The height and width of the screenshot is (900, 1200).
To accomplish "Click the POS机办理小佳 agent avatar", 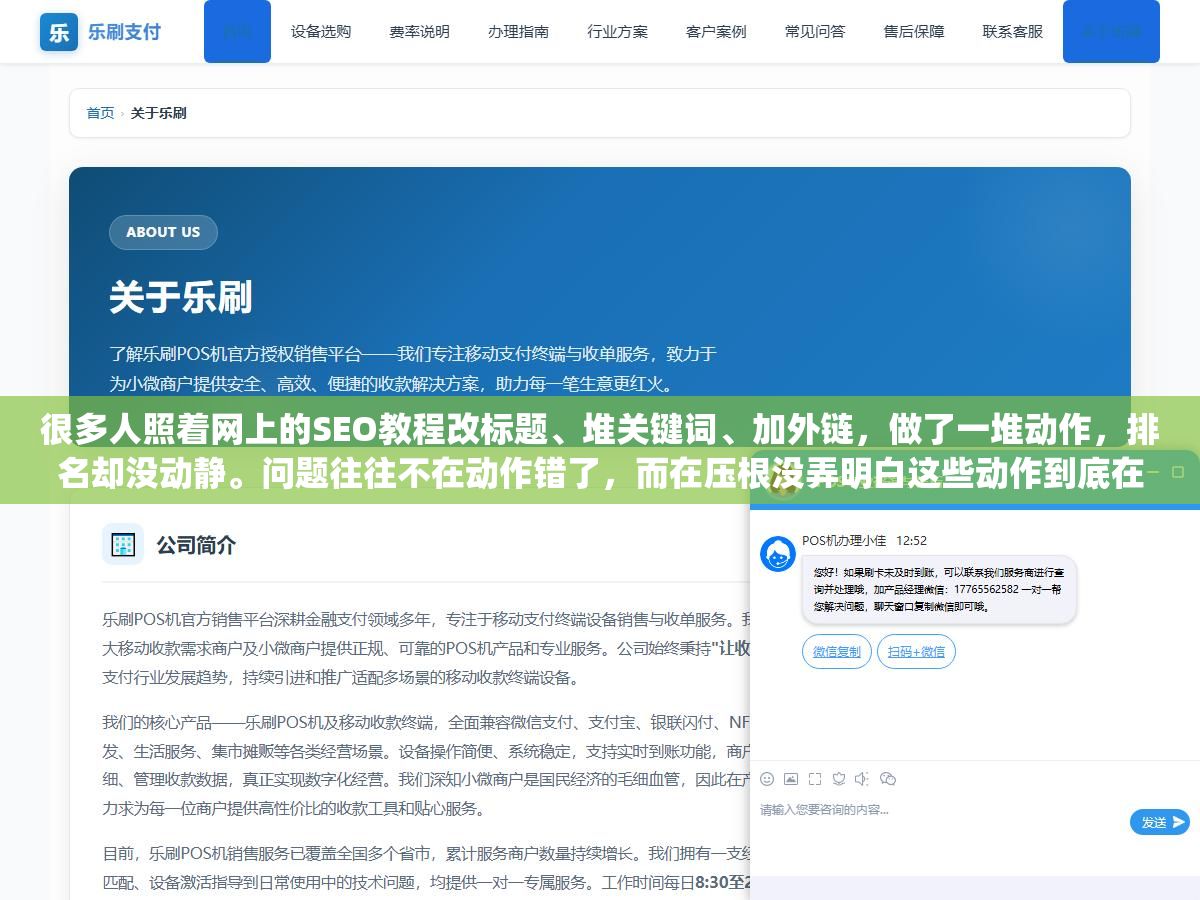I will pyautogui.click(x=778, y=554).
